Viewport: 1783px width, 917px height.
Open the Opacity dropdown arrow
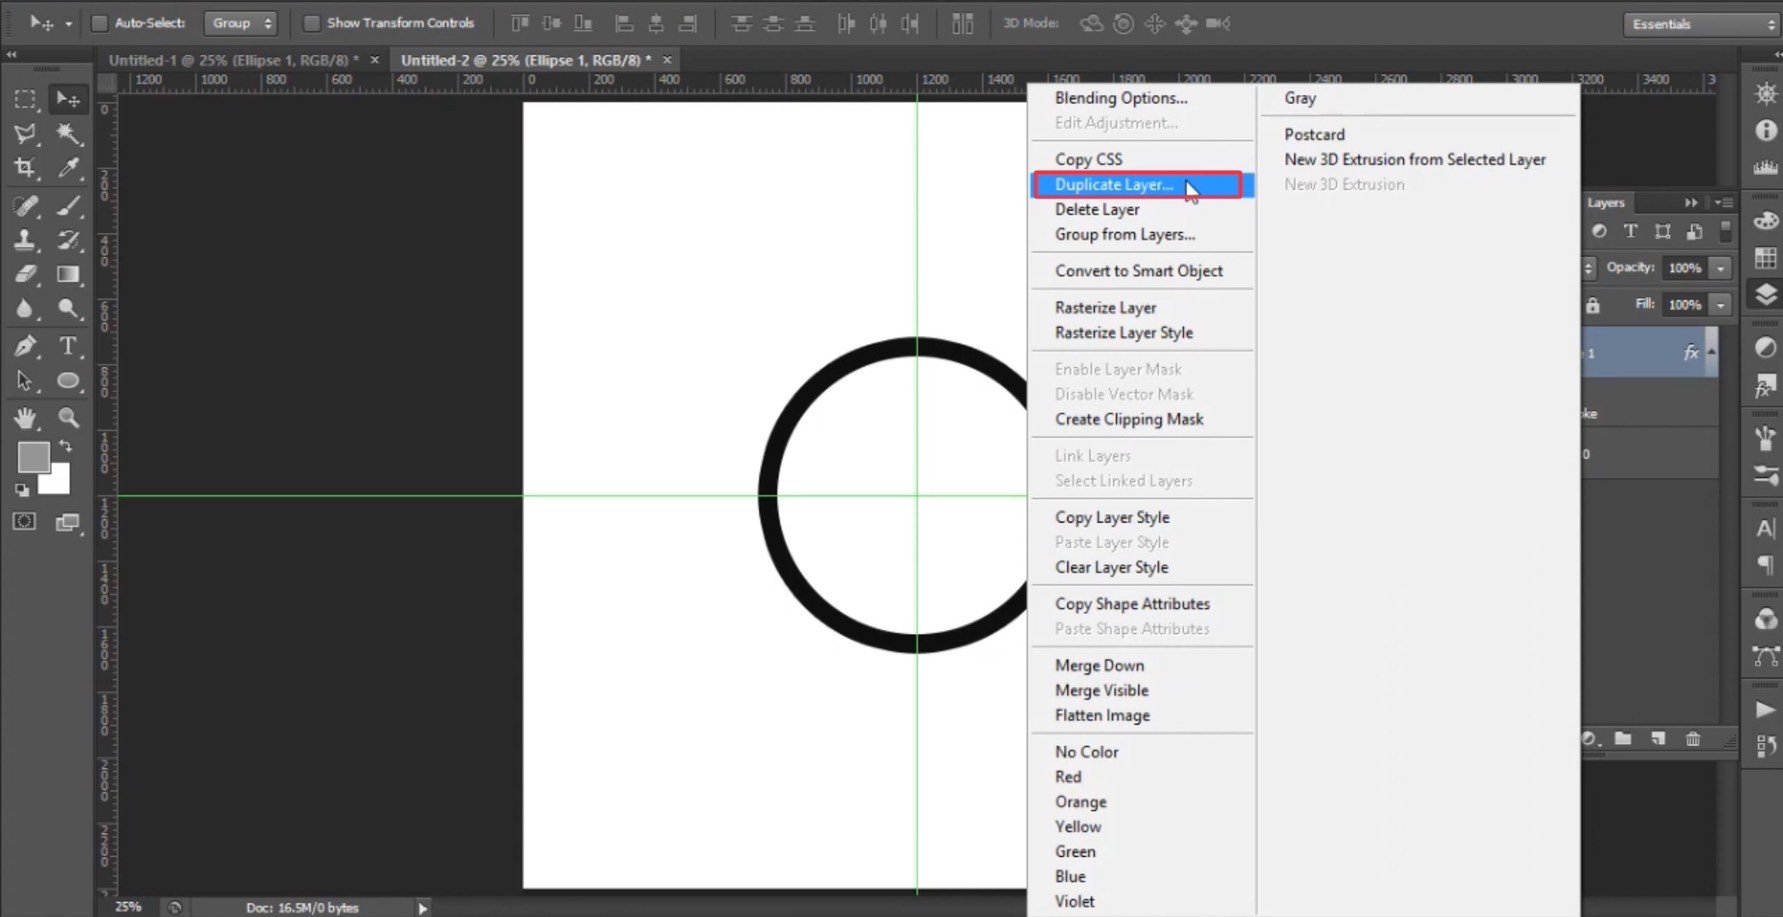coord(1720,268)
